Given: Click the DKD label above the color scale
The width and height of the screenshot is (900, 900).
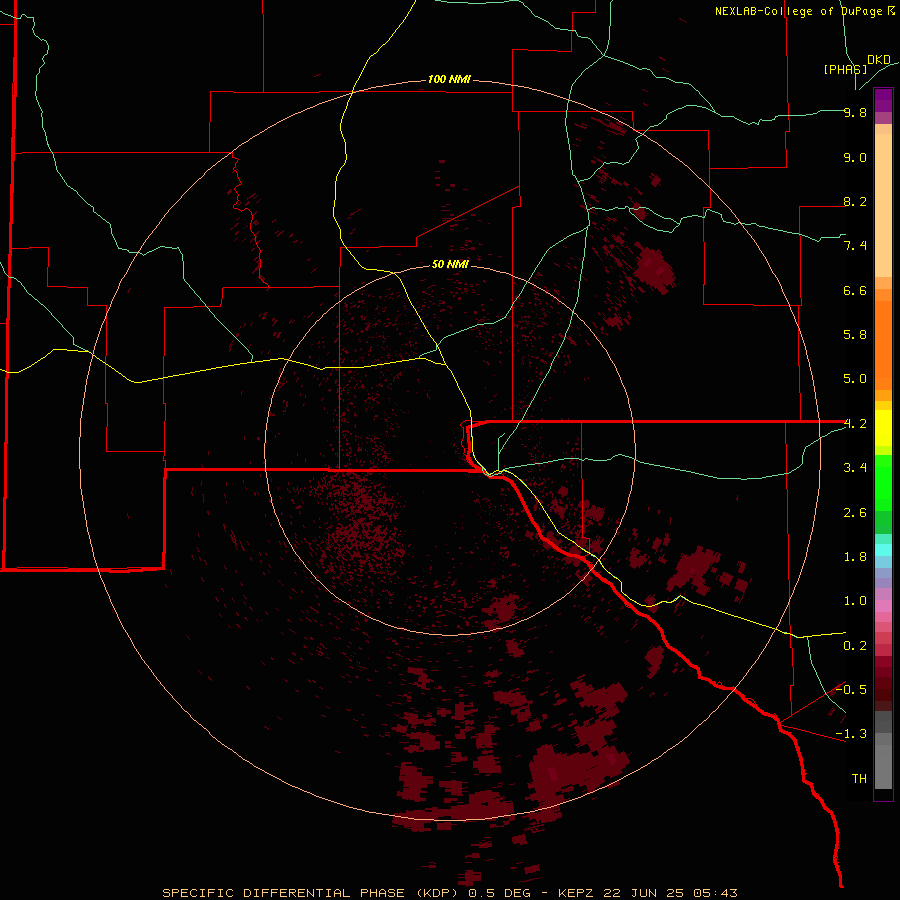Looking at the screenshot, I should [x=878, y=60].
